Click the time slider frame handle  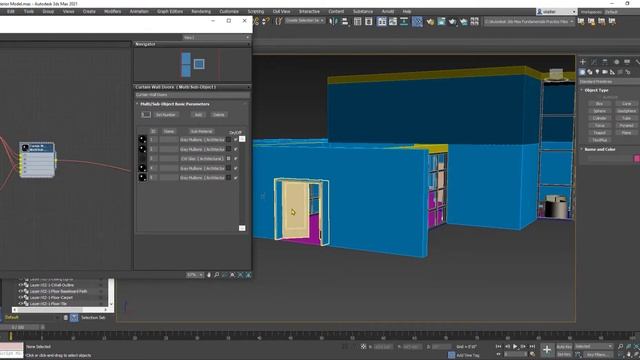point(19,327)
